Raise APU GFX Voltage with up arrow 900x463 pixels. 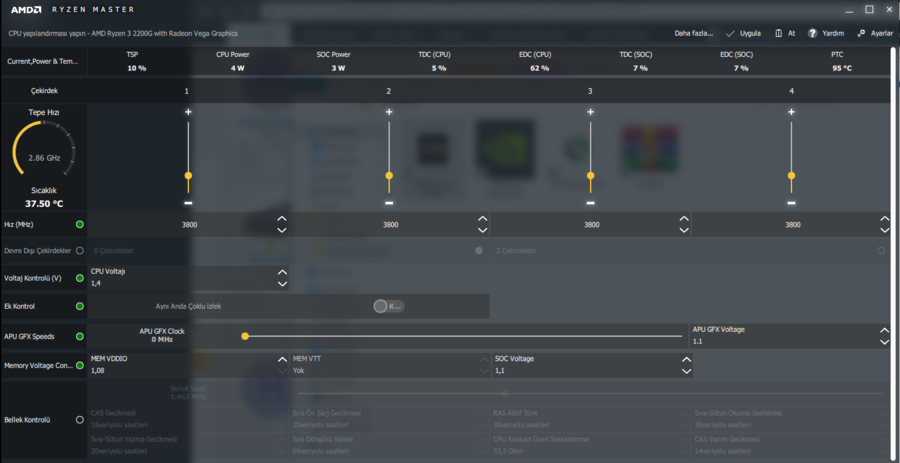[885, 330]
